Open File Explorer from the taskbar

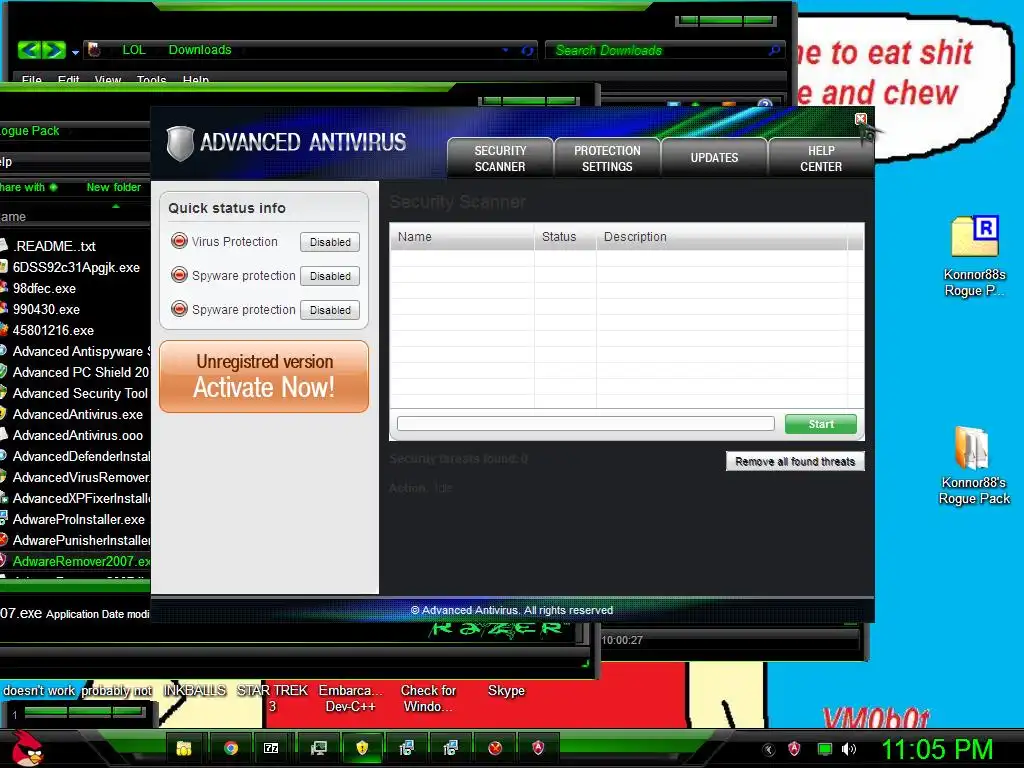click(x=184, y=748)
